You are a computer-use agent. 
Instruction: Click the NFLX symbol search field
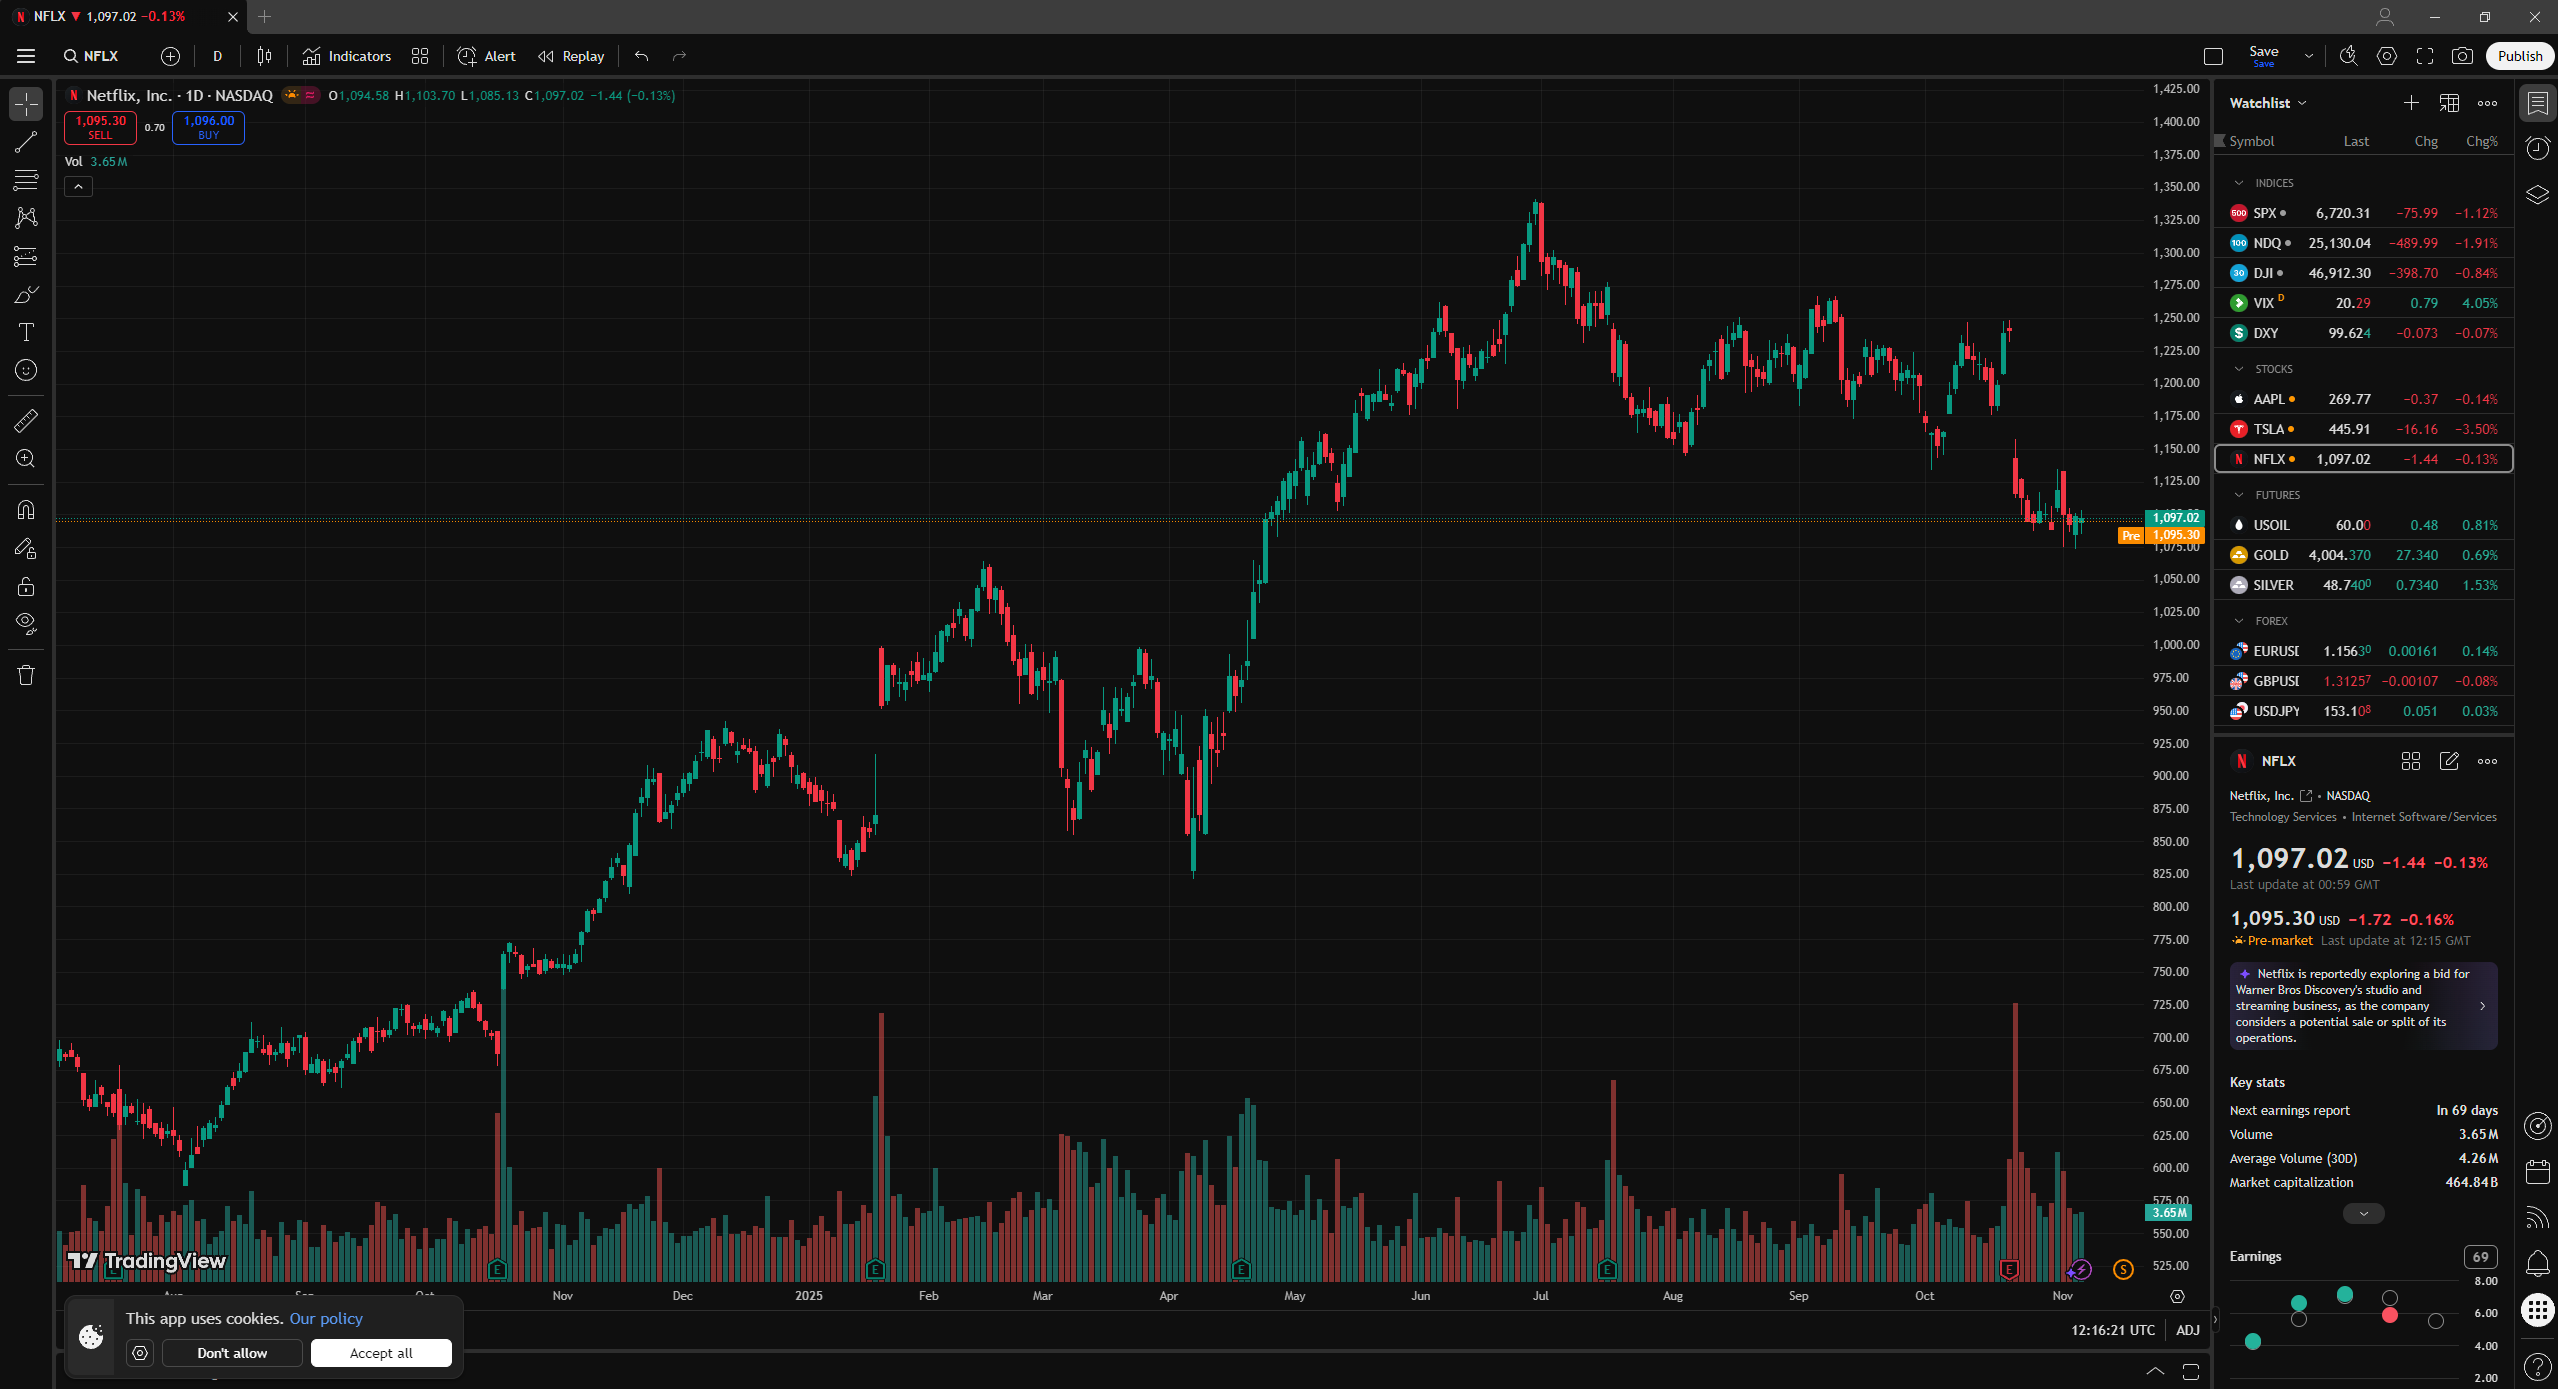91,56
